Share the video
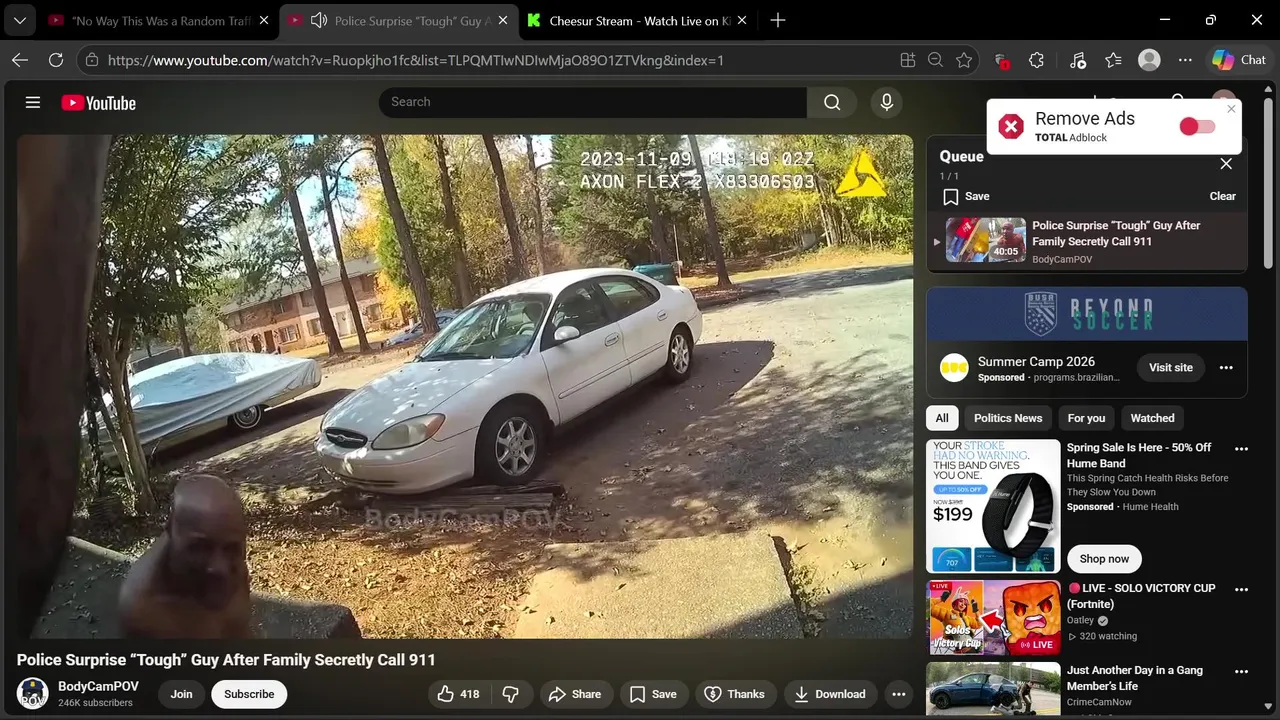The height and width of the screenshot is (720, 1280). click(575, 694)
